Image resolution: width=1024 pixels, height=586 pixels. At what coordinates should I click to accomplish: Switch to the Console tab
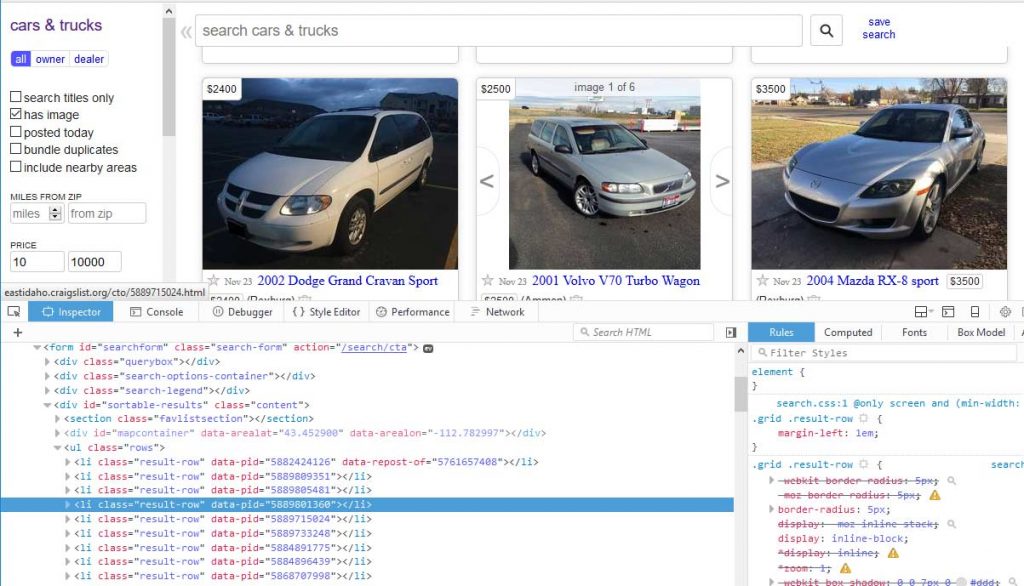pyautogui.click(x=156, y=312)
